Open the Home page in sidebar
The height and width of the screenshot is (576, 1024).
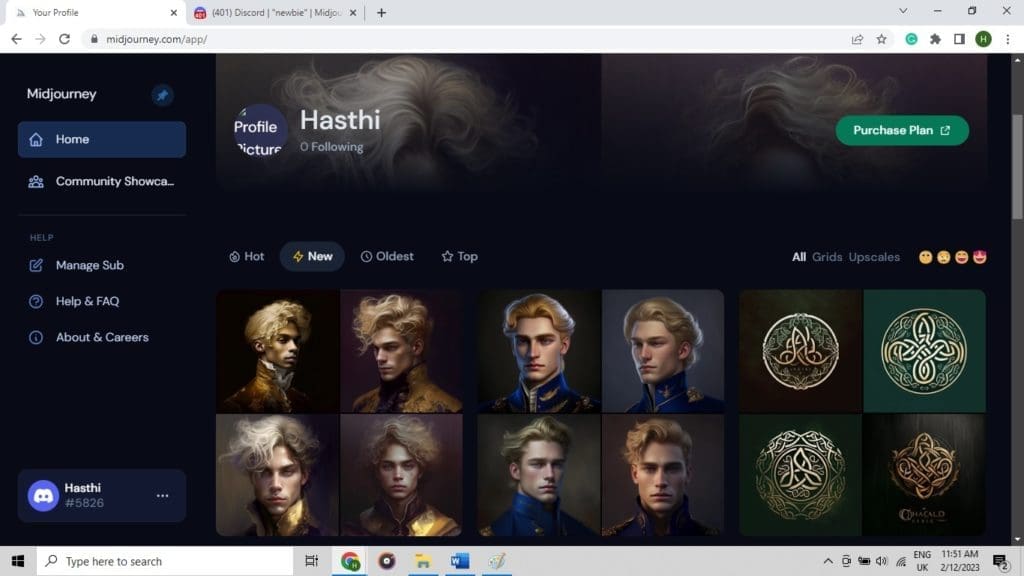coord(102,139)
